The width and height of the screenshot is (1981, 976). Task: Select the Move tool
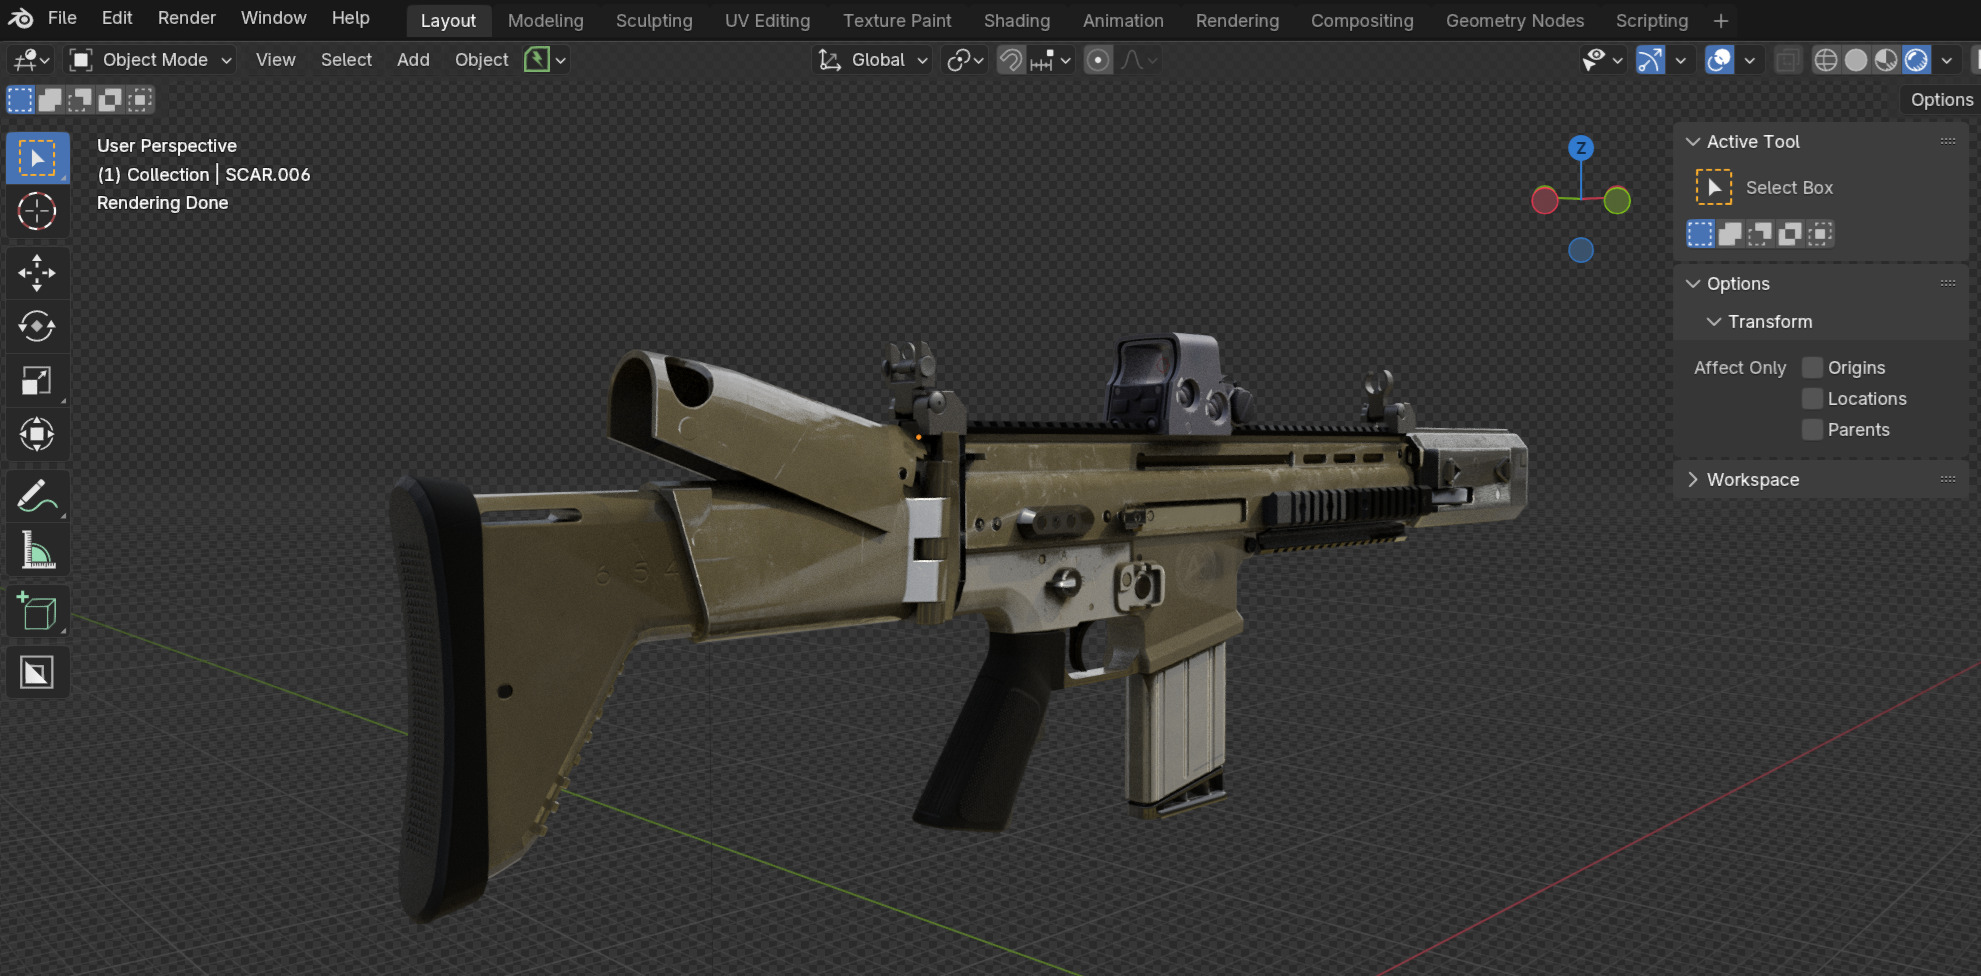[x=38, y=272]
